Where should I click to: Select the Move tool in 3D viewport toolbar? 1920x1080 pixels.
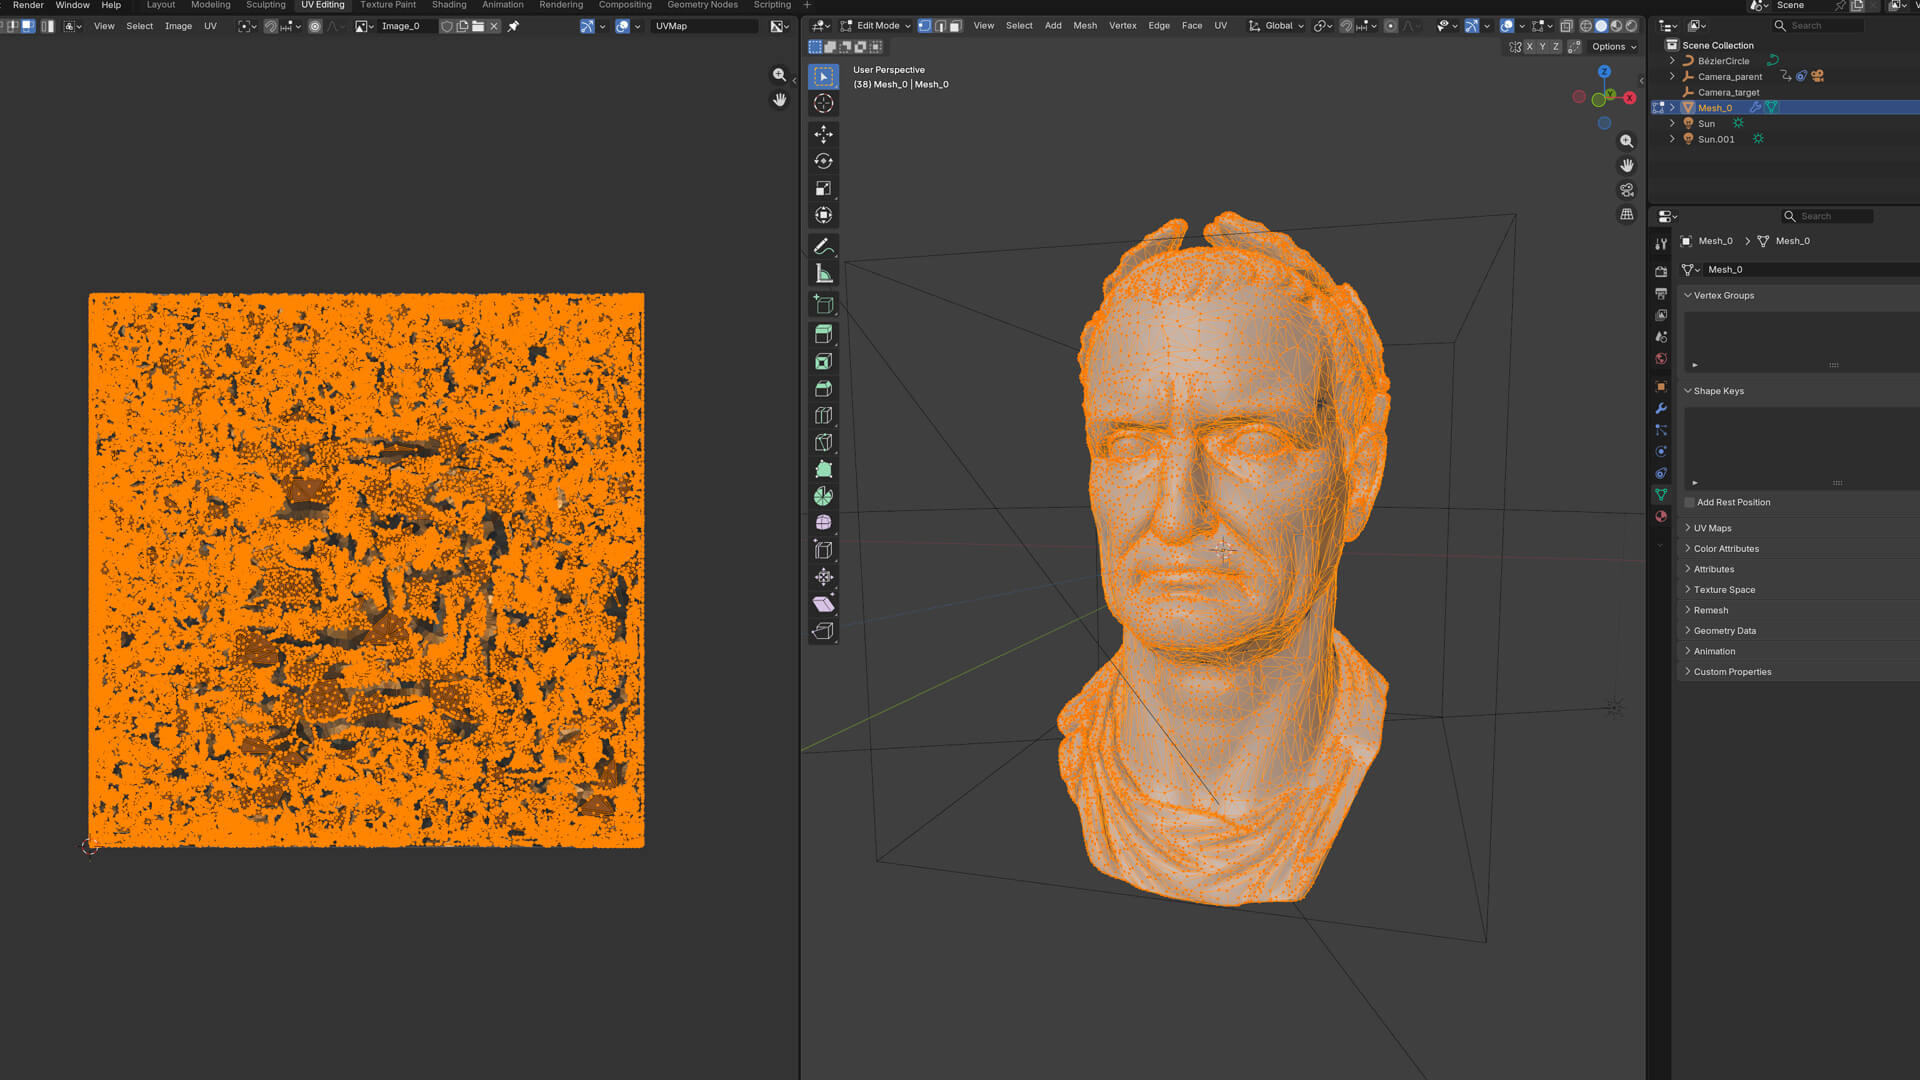823,134
